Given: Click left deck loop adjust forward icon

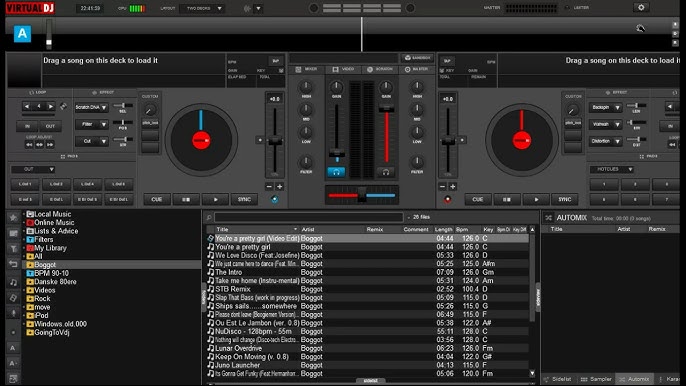Looking at the screenshot, I should [x=50, y=144].
